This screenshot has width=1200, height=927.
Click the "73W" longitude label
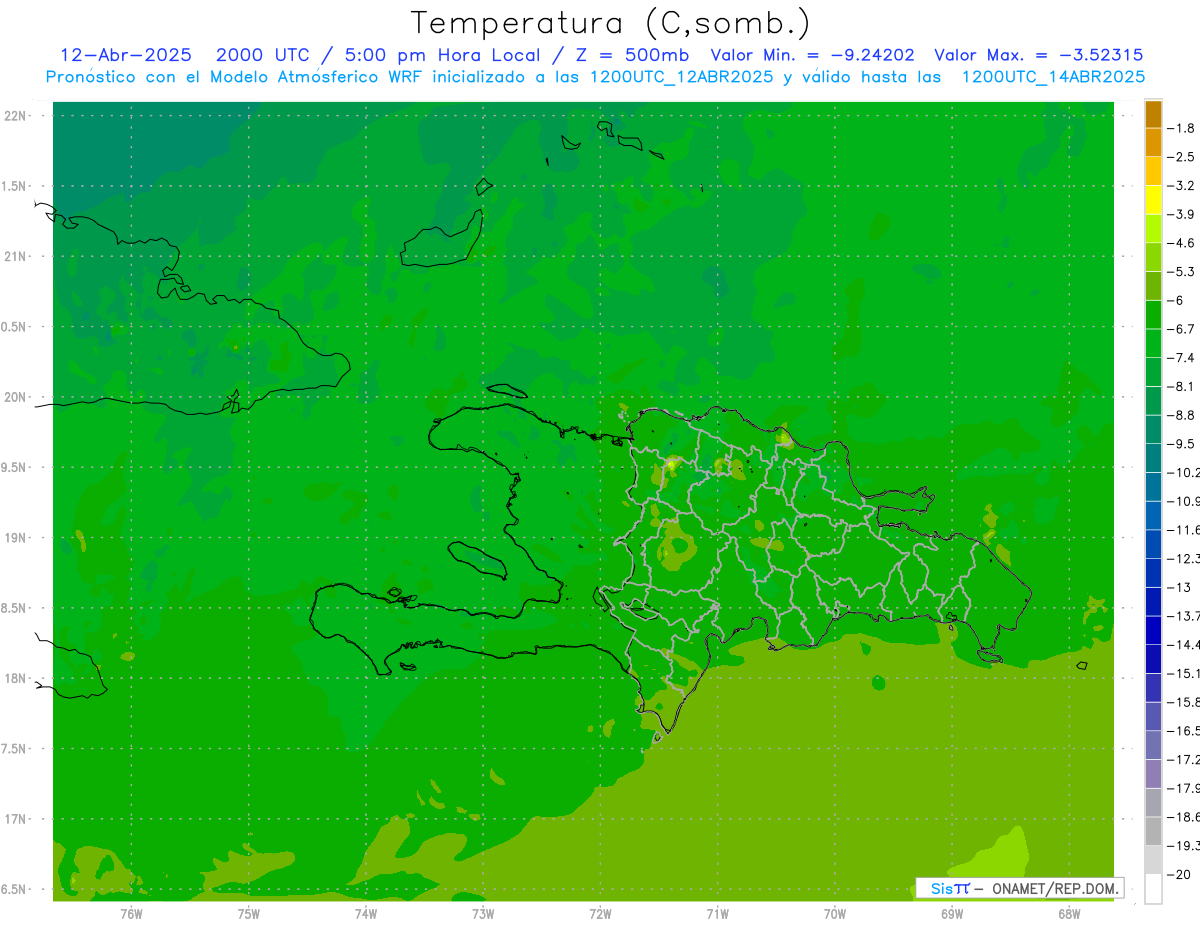[x=483, y=914]
